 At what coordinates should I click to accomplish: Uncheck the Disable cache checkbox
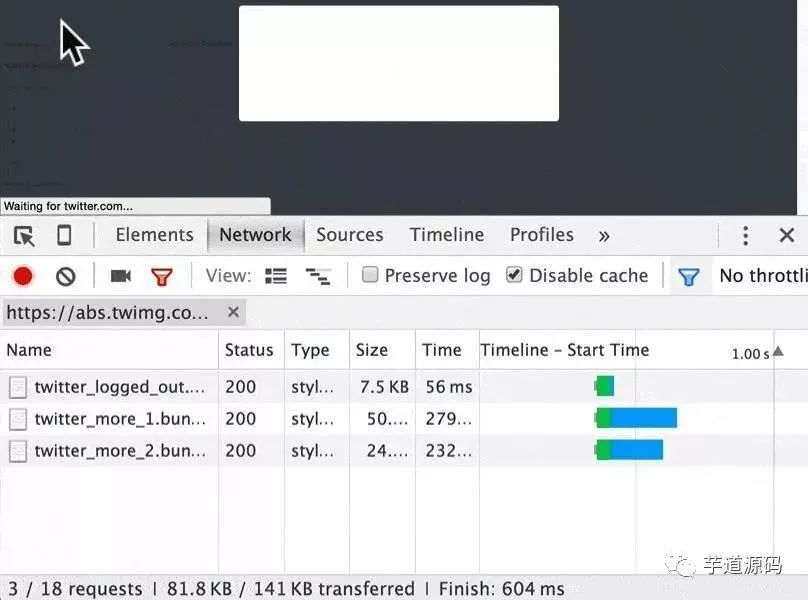click(514, 275)
